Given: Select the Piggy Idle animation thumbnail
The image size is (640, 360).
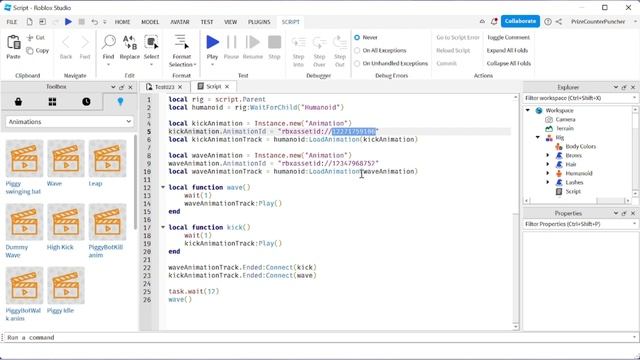Looking at the screenshot, I should coord(66,286).
